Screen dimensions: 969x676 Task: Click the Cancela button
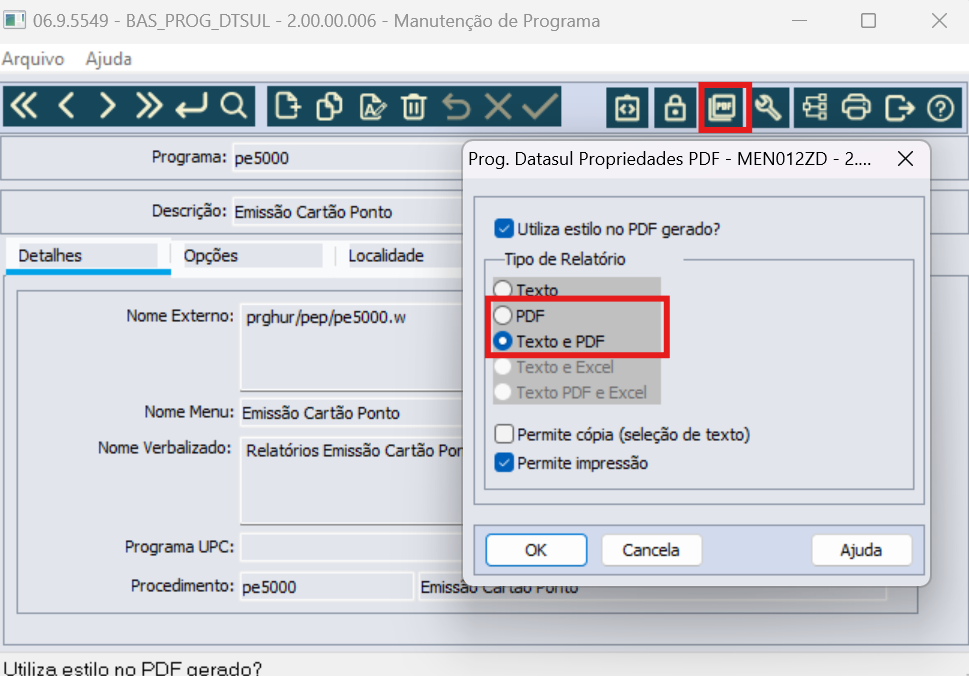(651, 550)
